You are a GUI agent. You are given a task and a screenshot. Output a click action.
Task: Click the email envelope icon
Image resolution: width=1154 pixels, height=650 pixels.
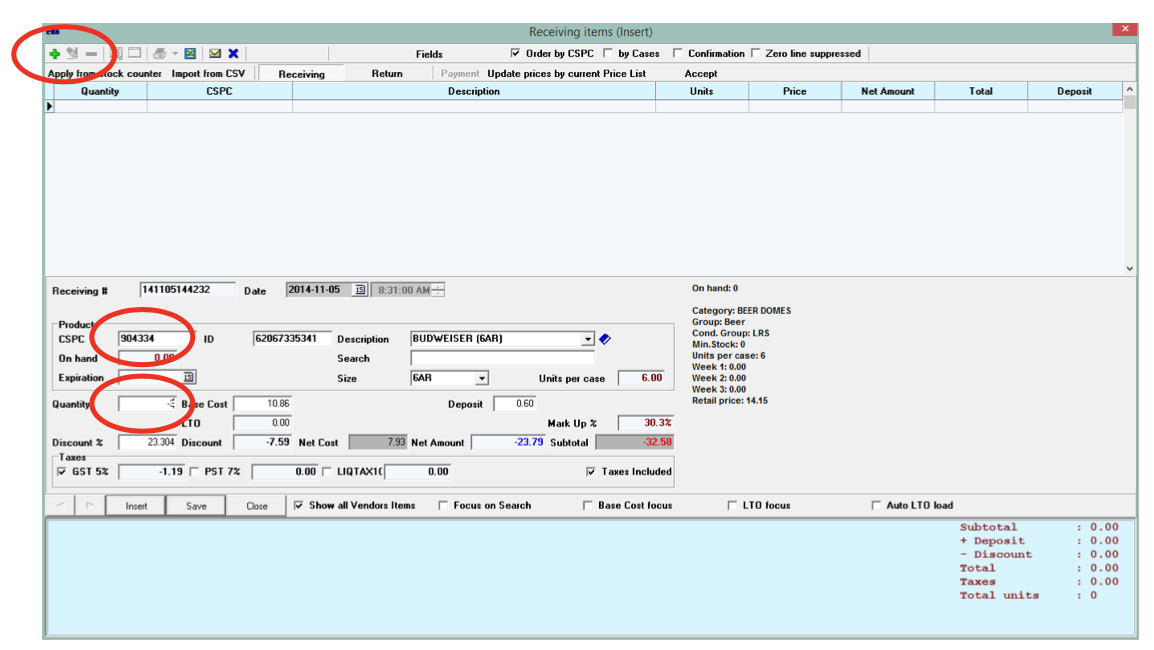click(x=215, y=53)
